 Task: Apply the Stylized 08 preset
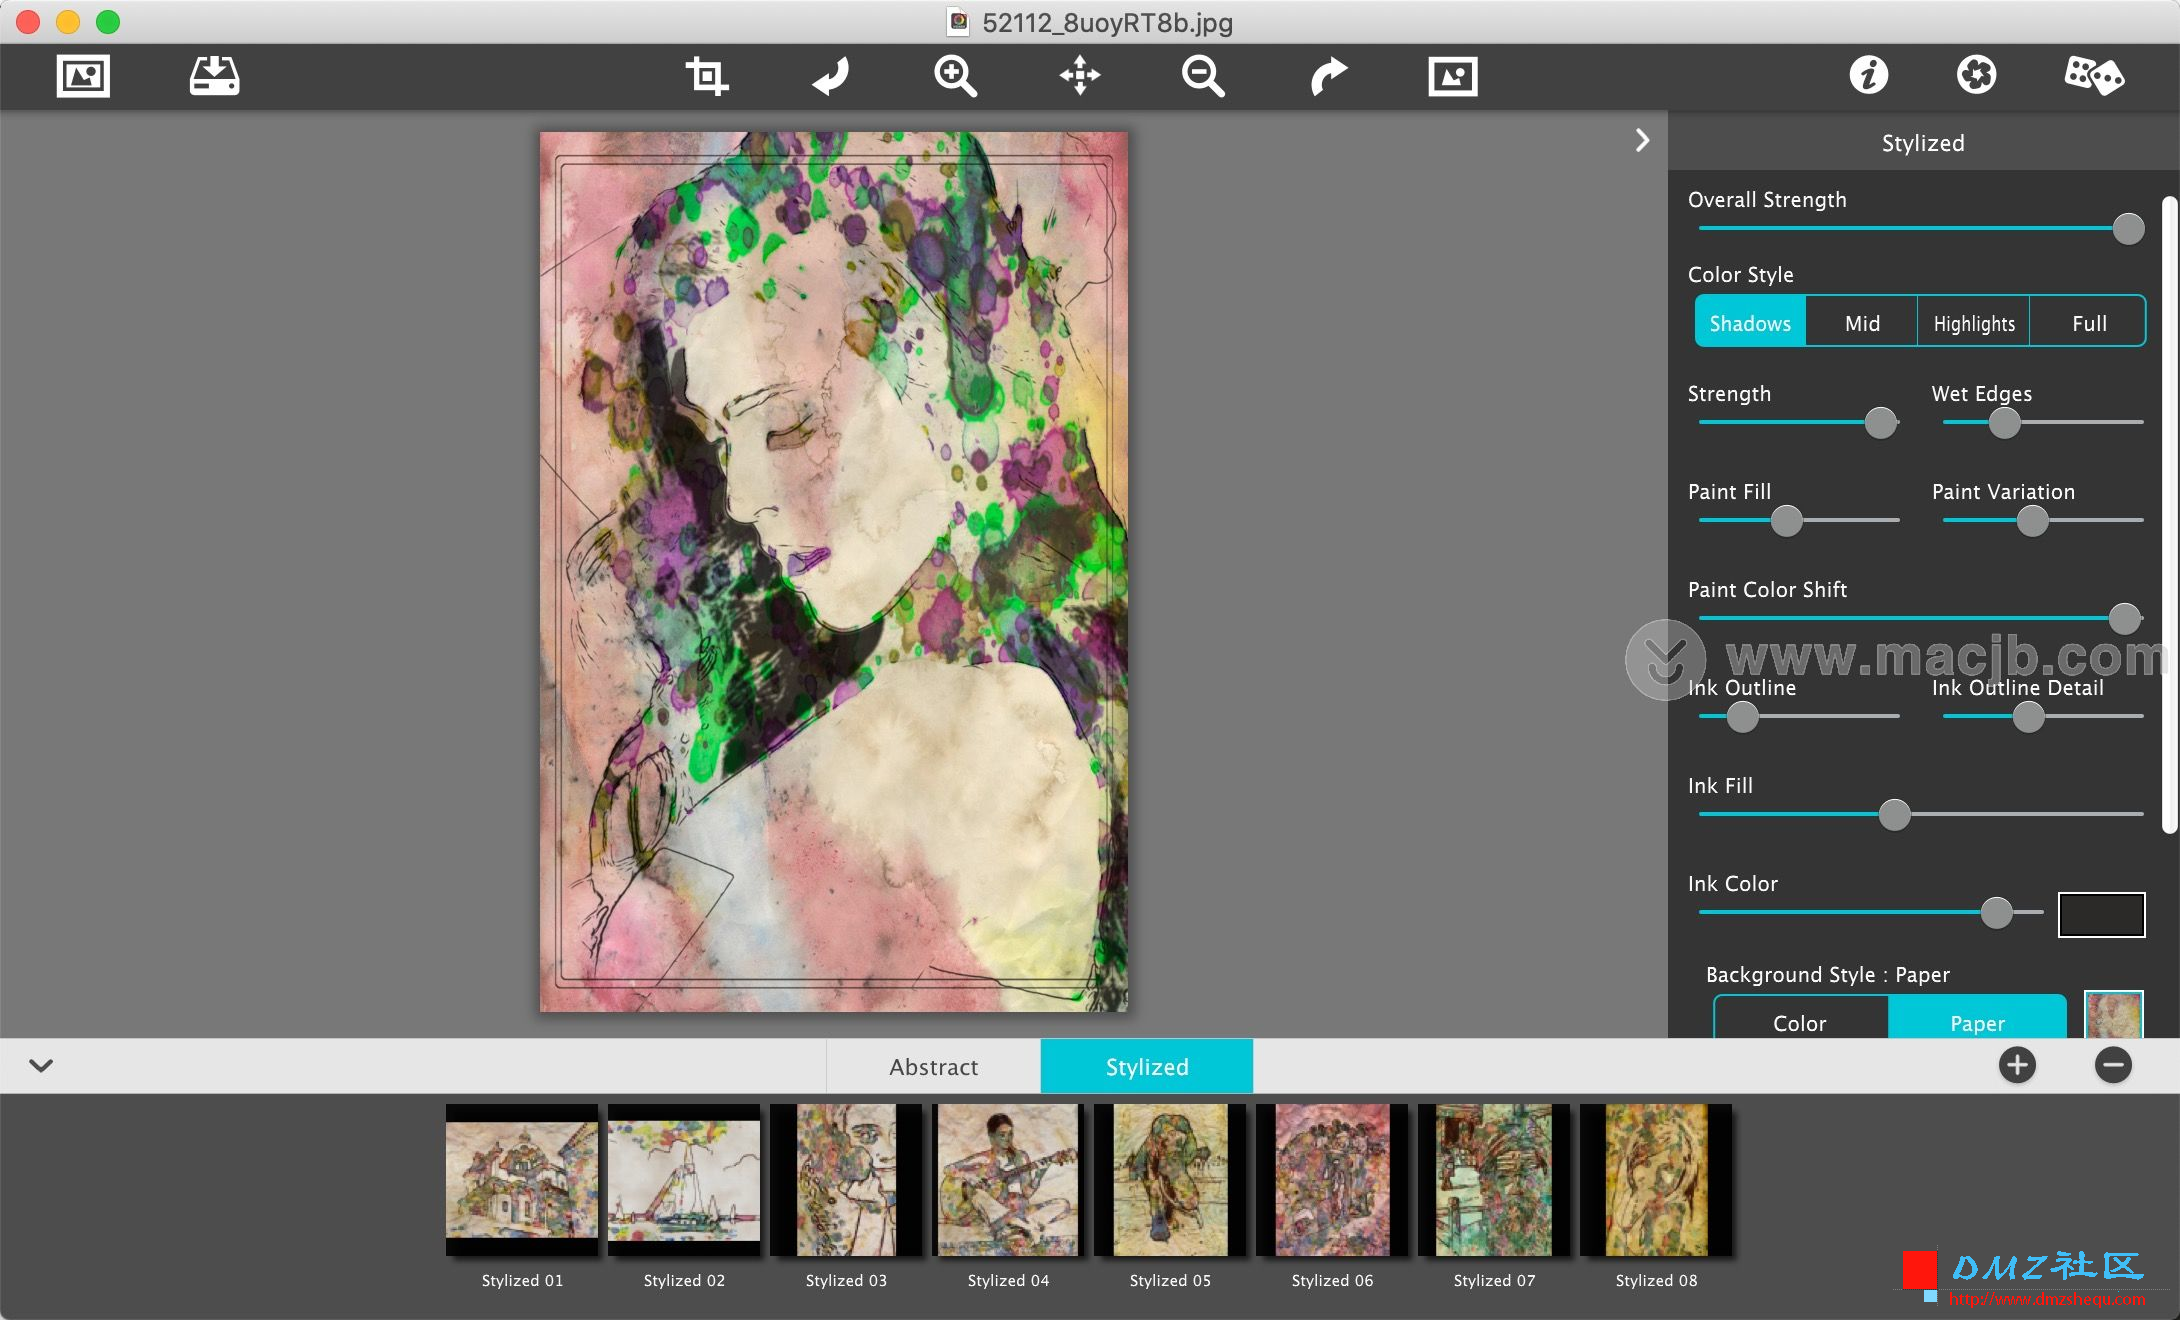pos(1656,1180)
